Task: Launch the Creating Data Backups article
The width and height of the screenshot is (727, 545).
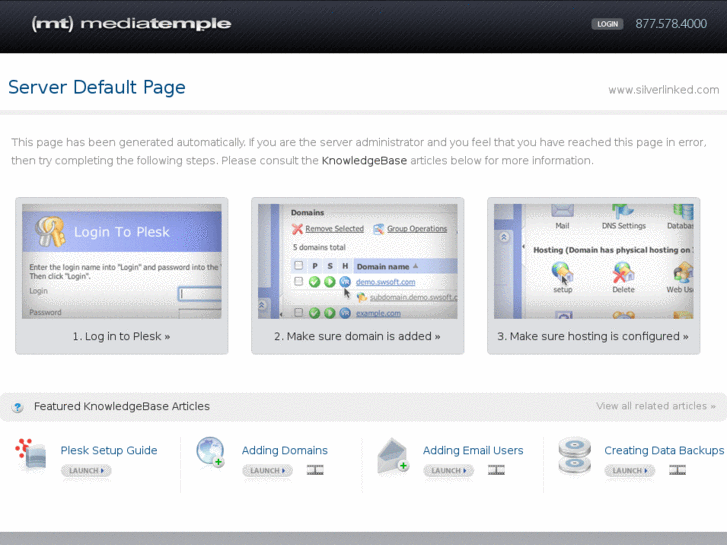Action: pyautogui.click(x=630, y=470)
